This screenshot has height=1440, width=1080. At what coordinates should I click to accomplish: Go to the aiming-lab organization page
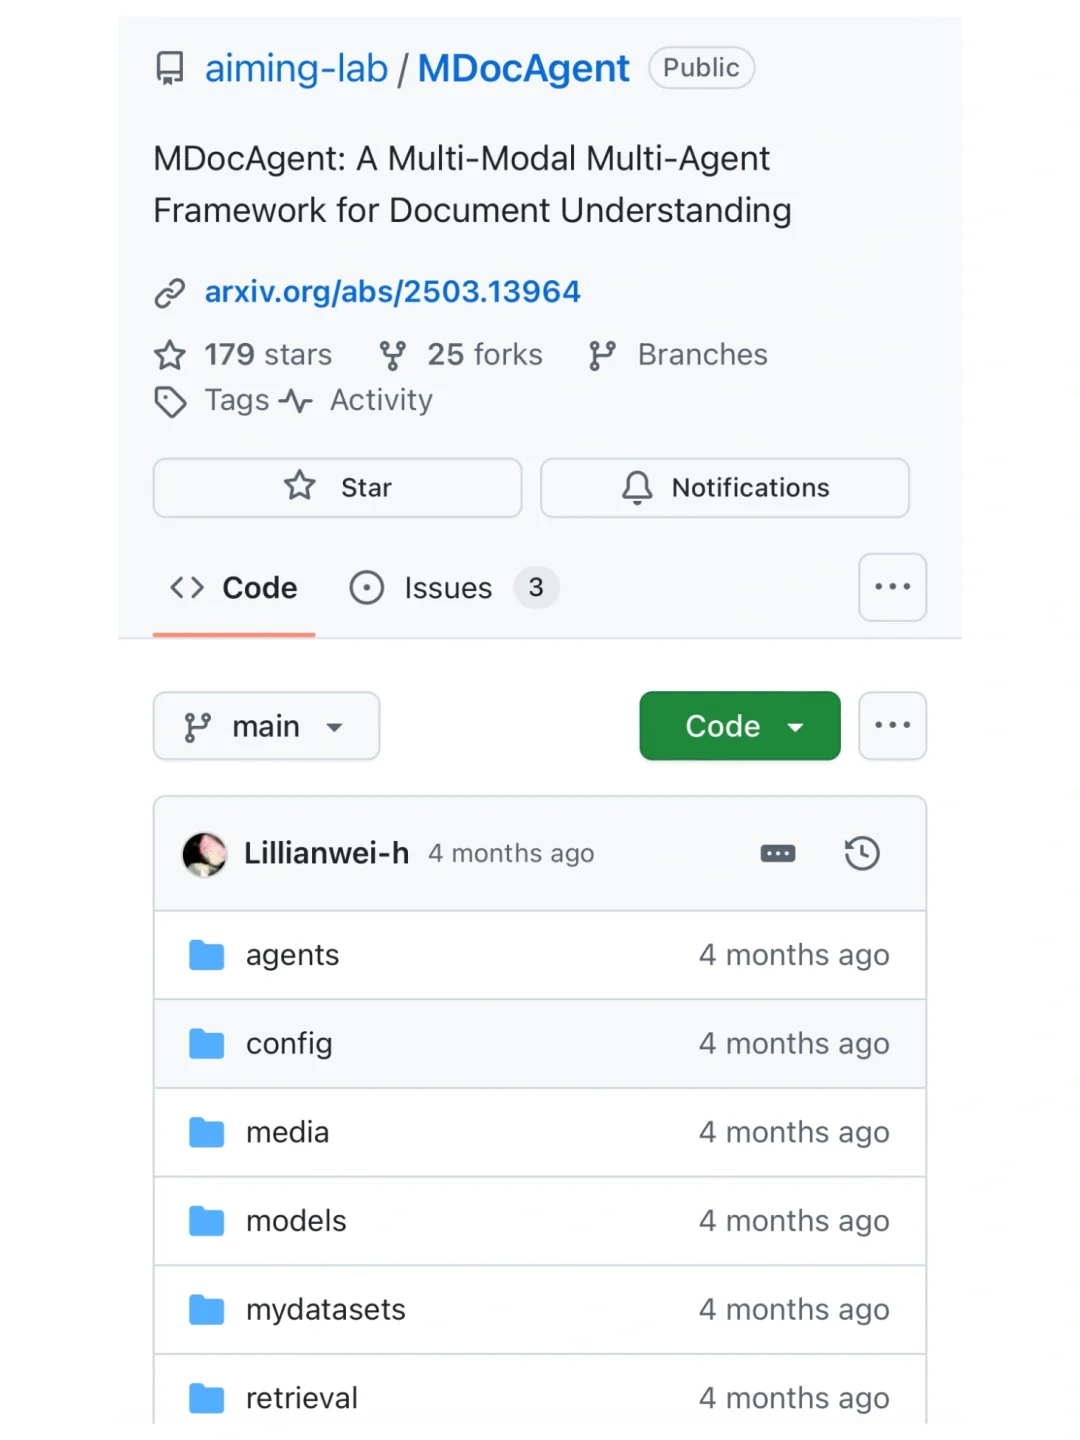[296, 68]
